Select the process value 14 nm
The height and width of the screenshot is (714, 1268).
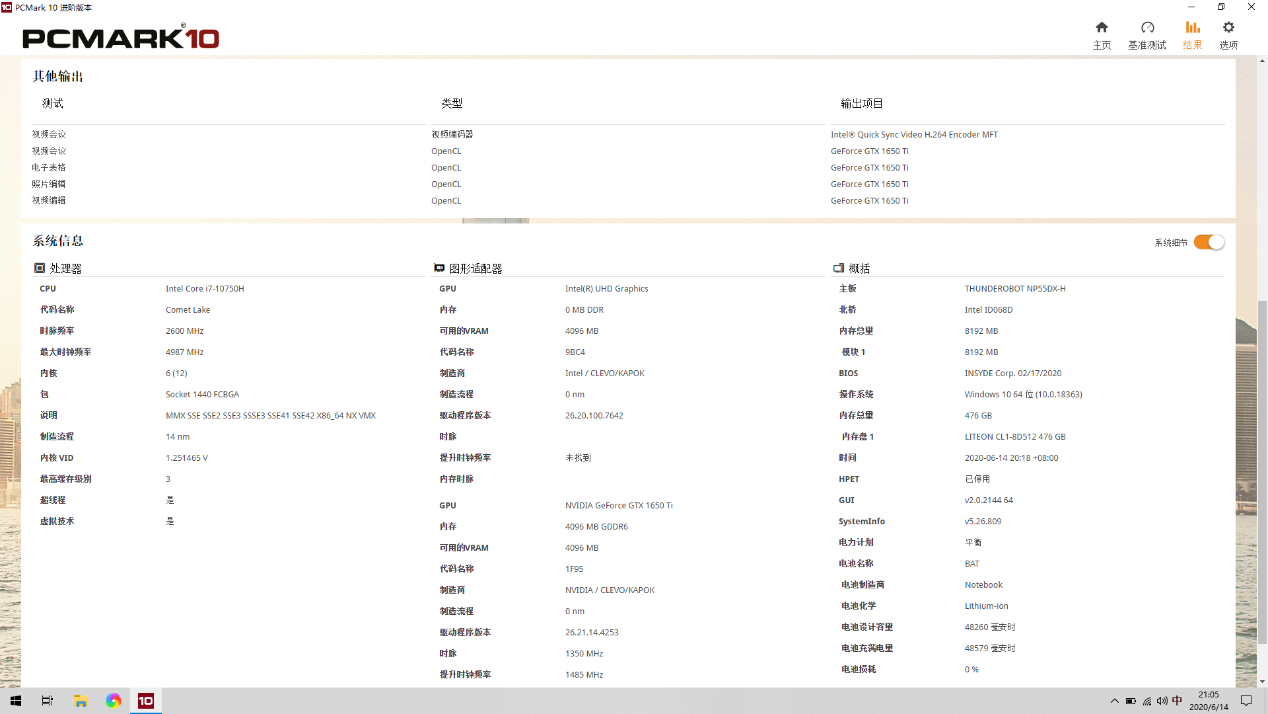tap(178, 437)
